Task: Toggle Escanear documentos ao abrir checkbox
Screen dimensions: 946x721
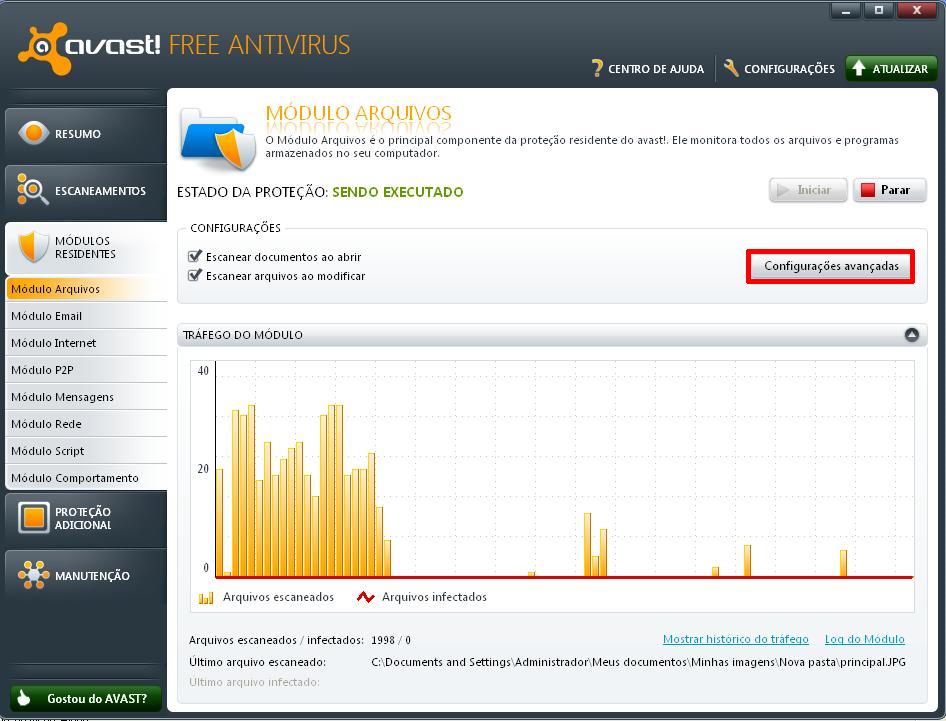Action: coord(194,256)
